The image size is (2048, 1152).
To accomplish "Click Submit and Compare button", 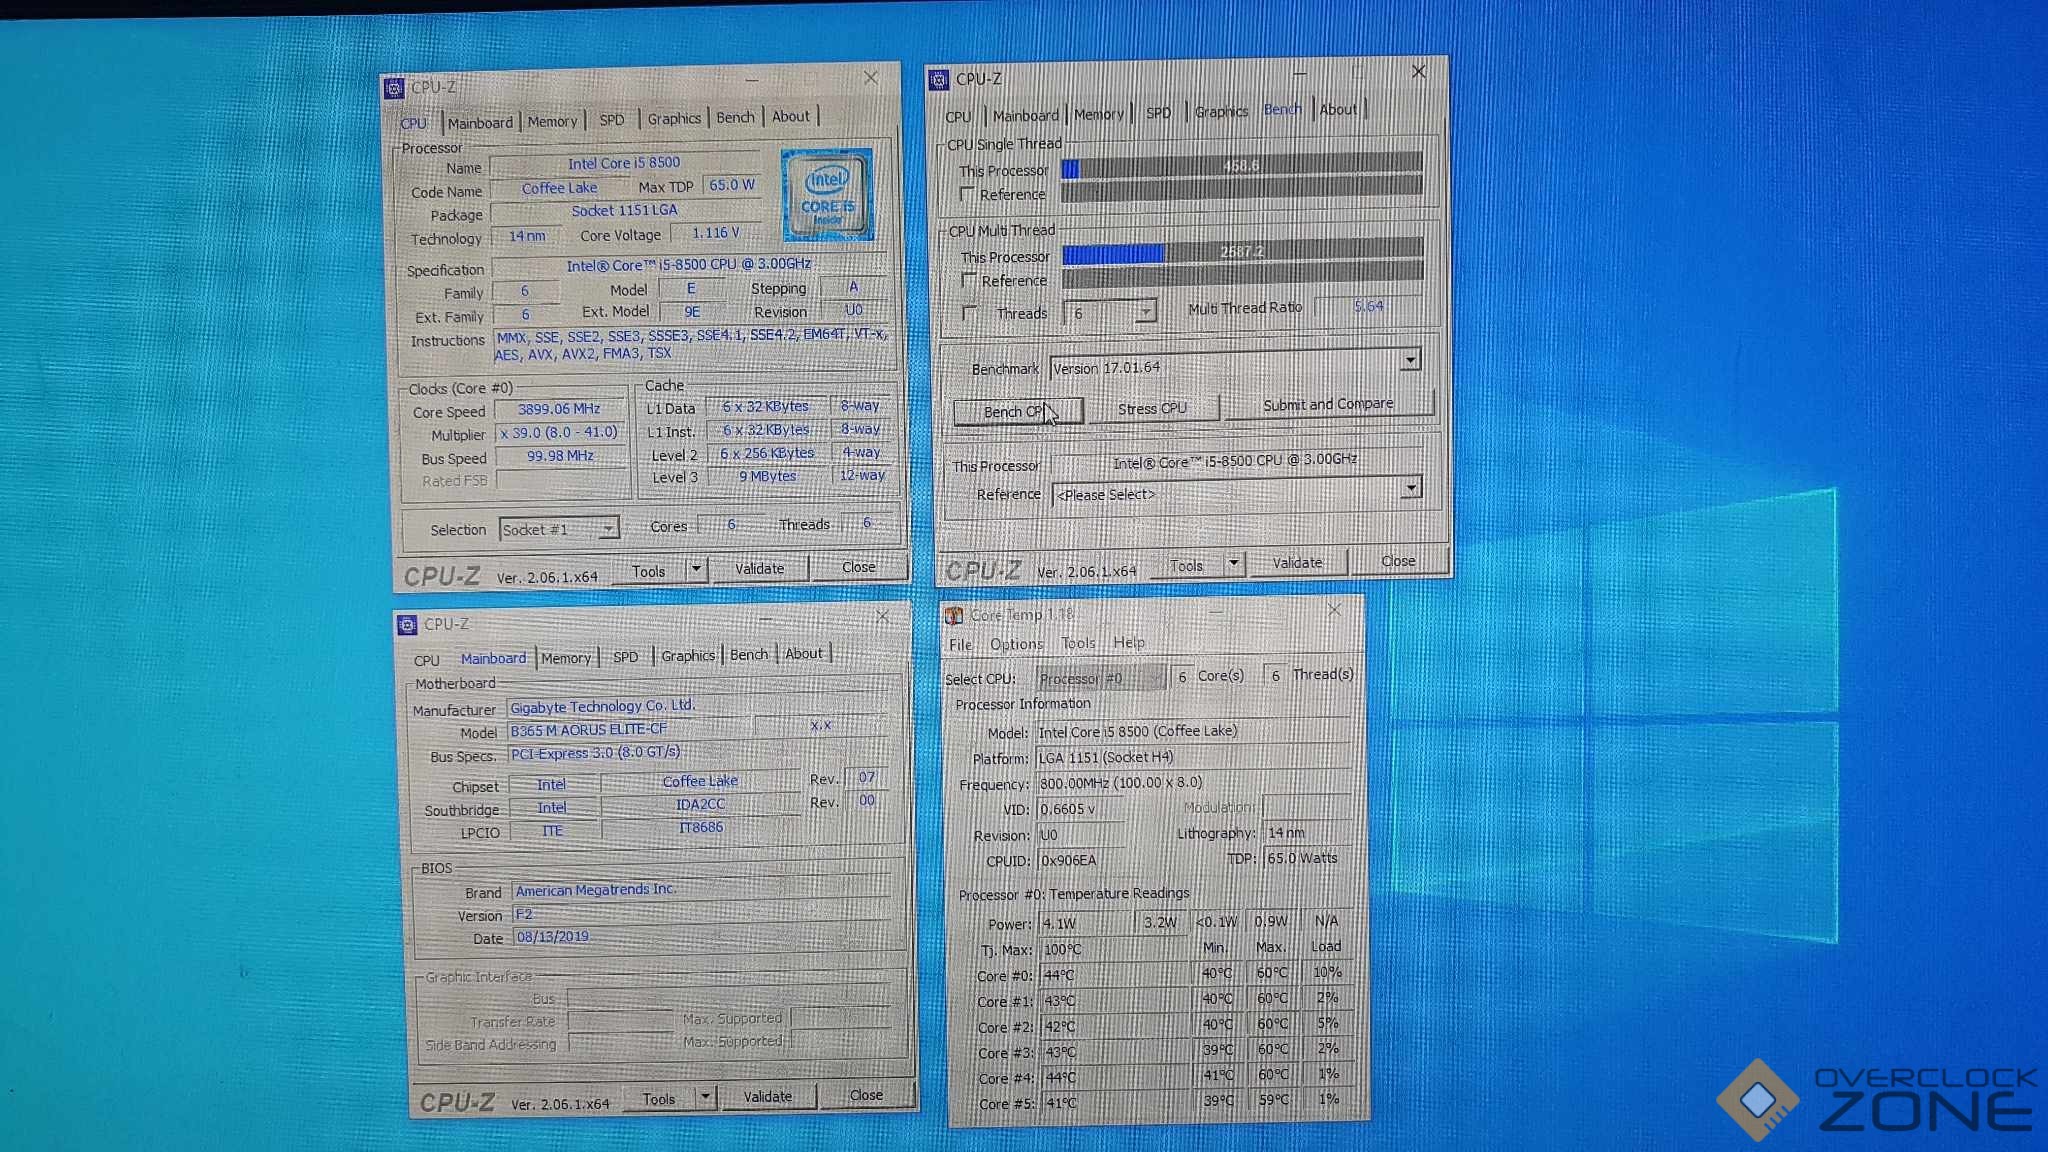I will tap(1328, 405).
